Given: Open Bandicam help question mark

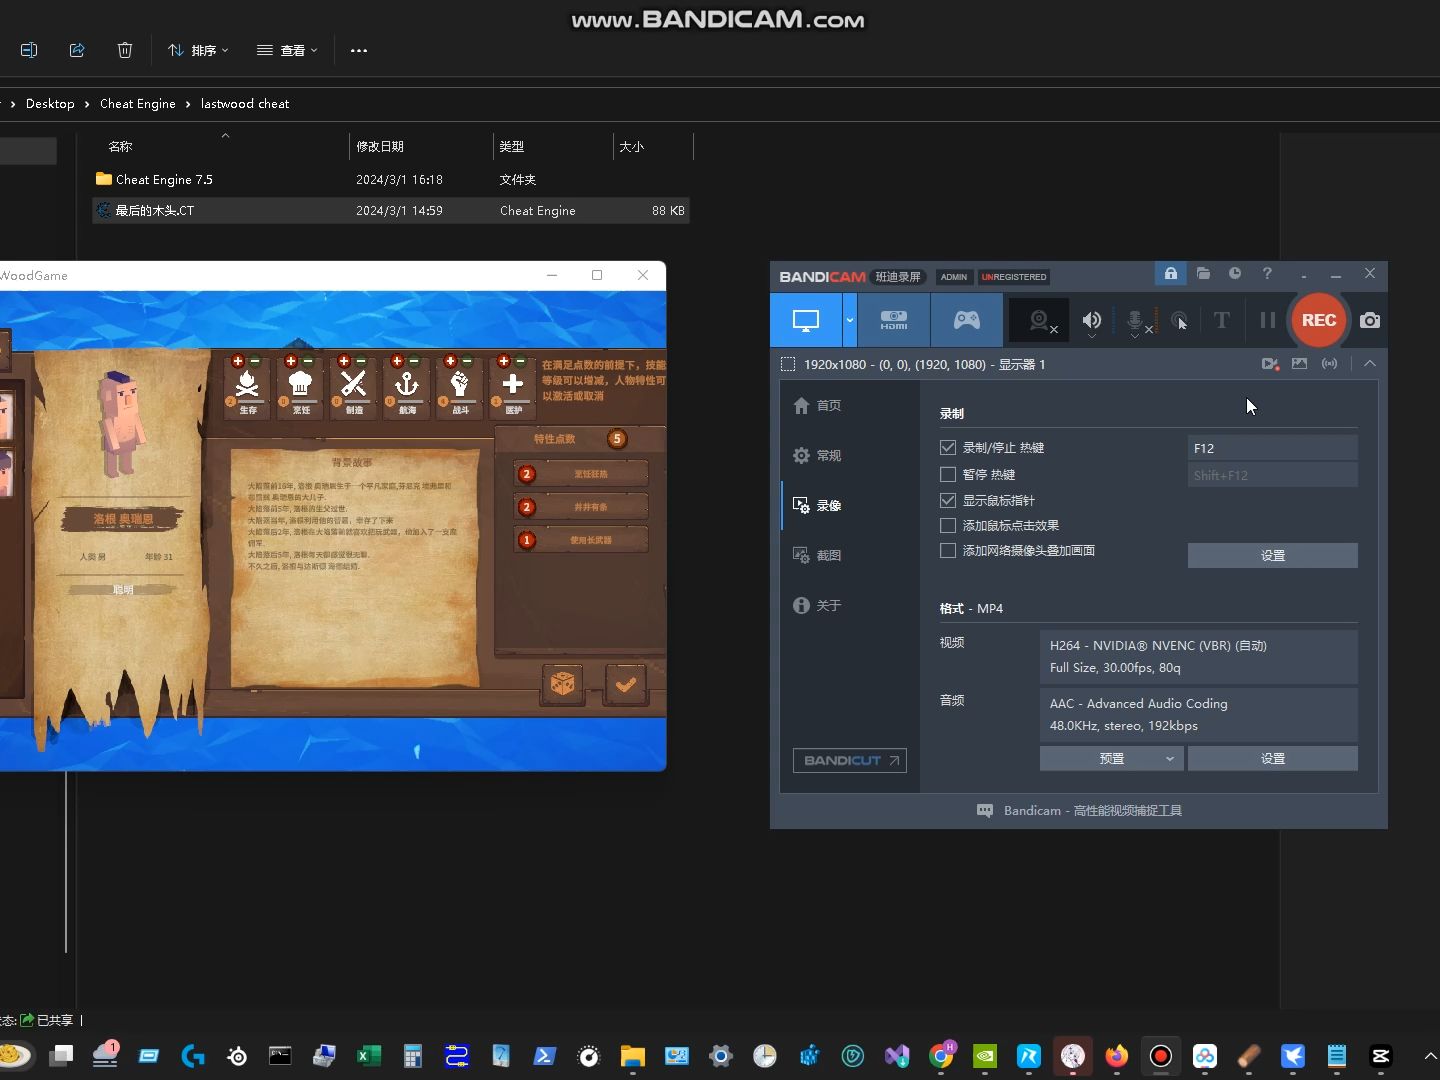Looking at the screenshot, I should [1267, 273].
